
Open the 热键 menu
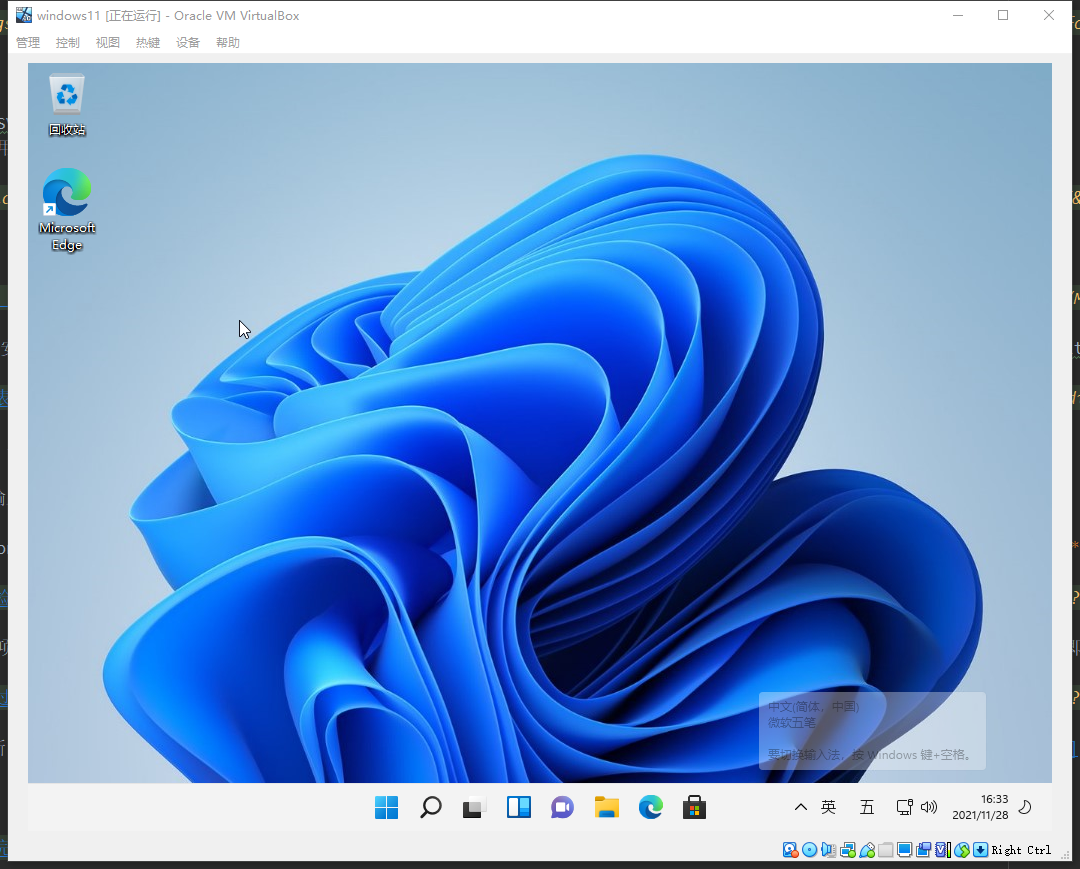pyautogui.click(x=147, y=43)
